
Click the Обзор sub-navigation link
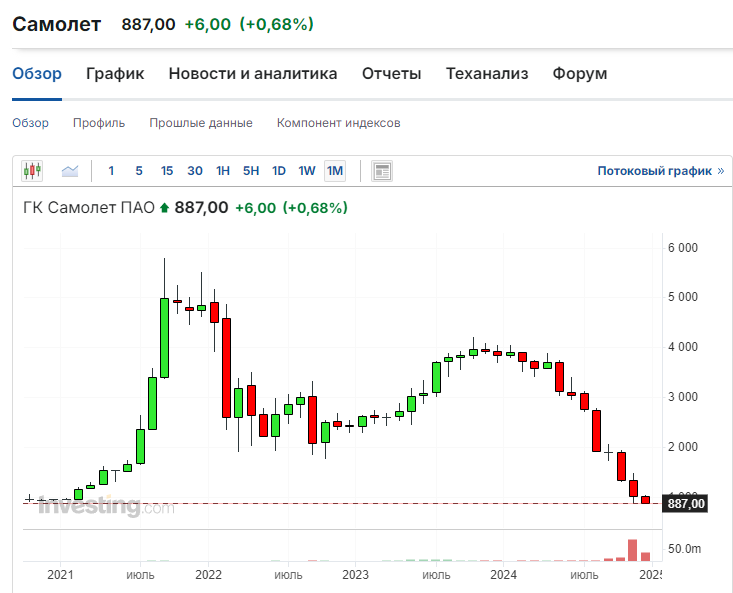pos(30,123)
